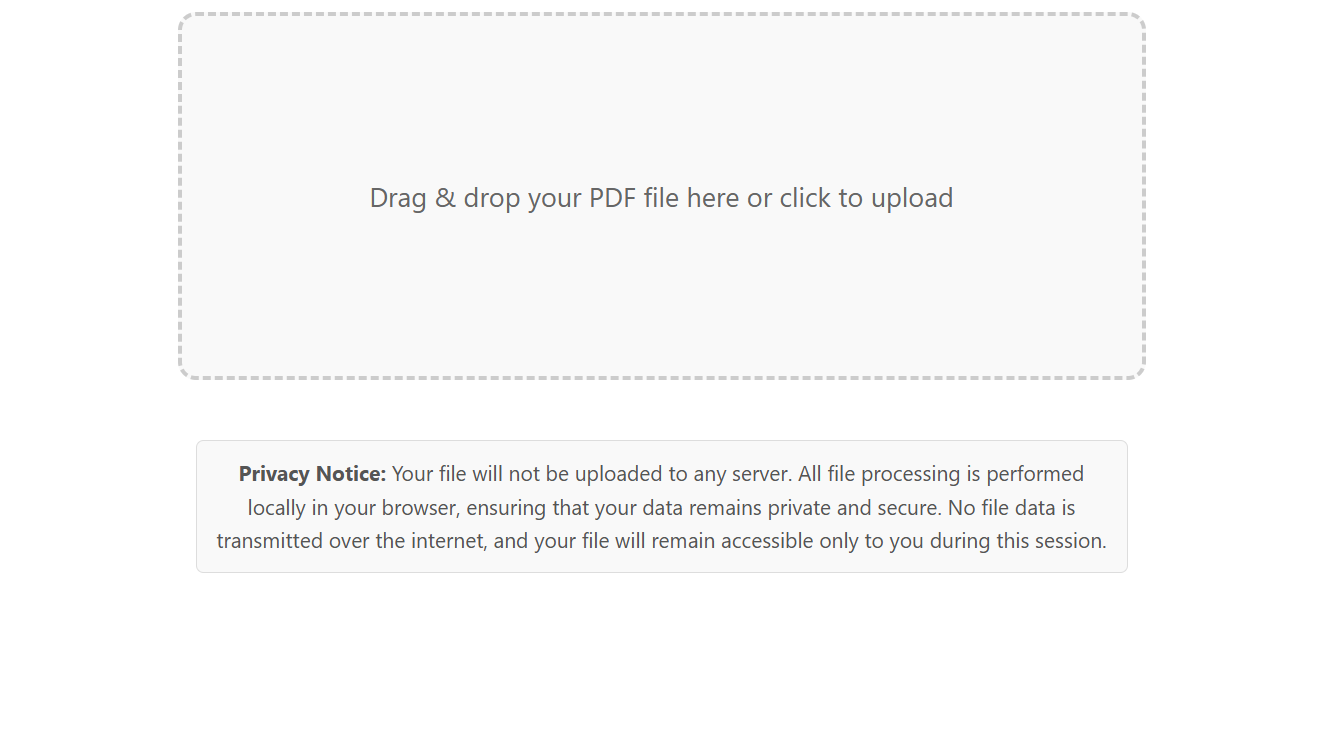The image size is (1331, 736).
Task: Click the ampersand in the upload prompt
Action: pos(445,198)
